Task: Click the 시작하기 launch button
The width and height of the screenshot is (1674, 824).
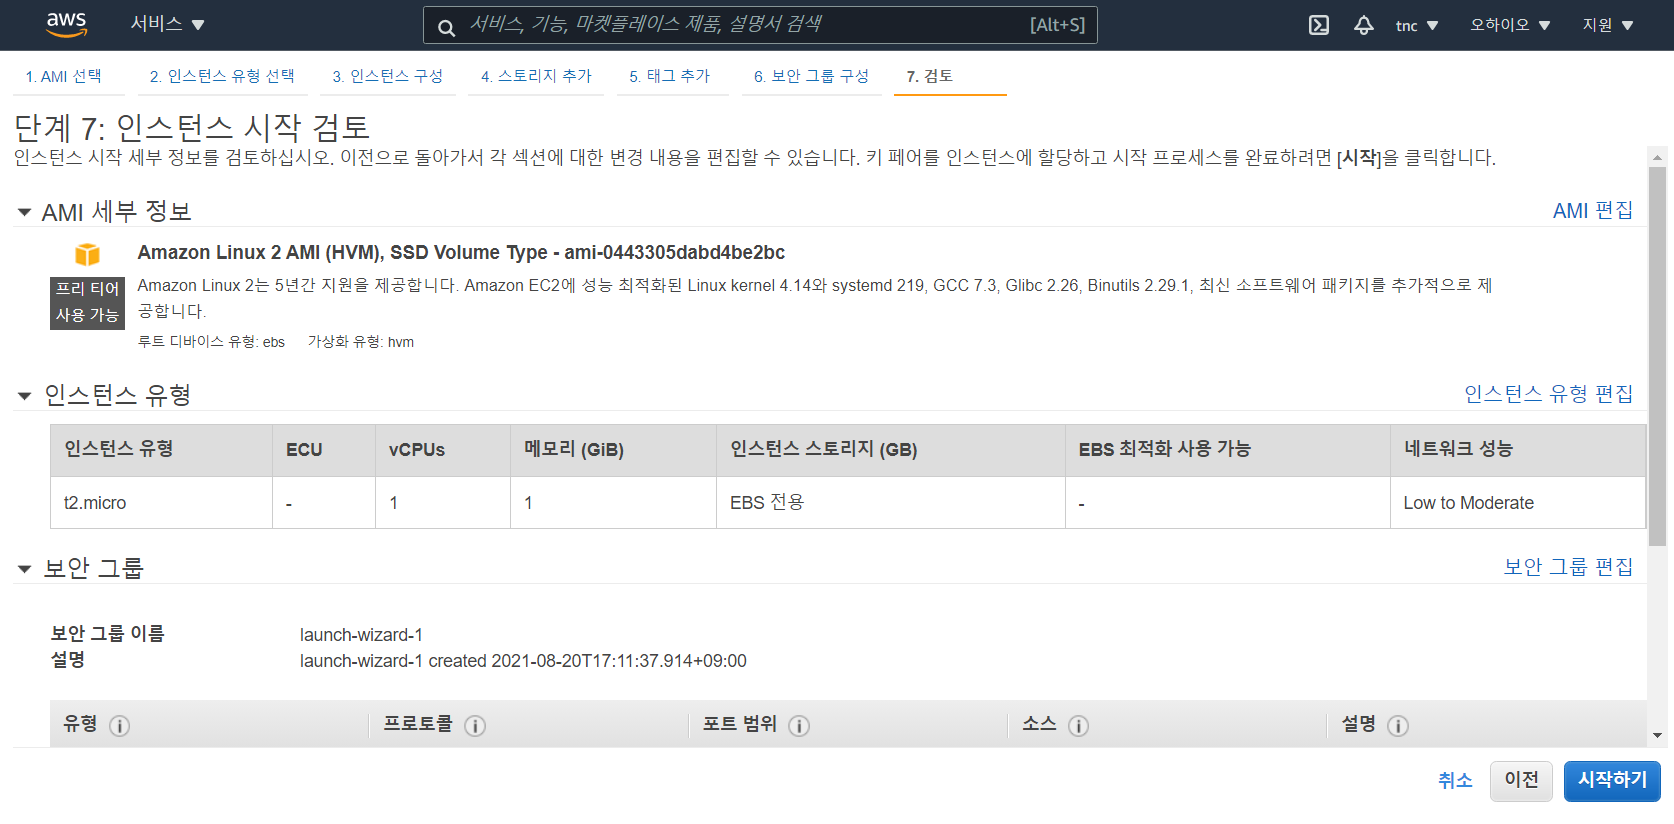Action: 1612,781
